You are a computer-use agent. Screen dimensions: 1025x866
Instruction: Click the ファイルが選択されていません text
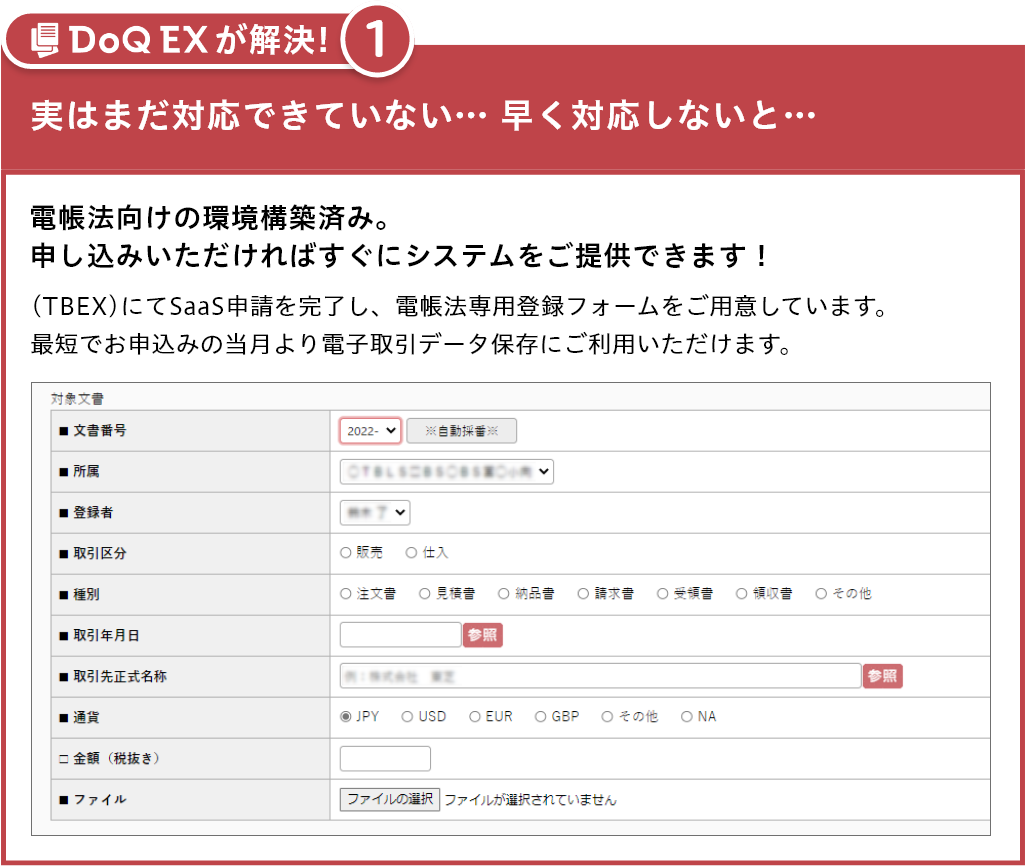[x=530, y=800]
